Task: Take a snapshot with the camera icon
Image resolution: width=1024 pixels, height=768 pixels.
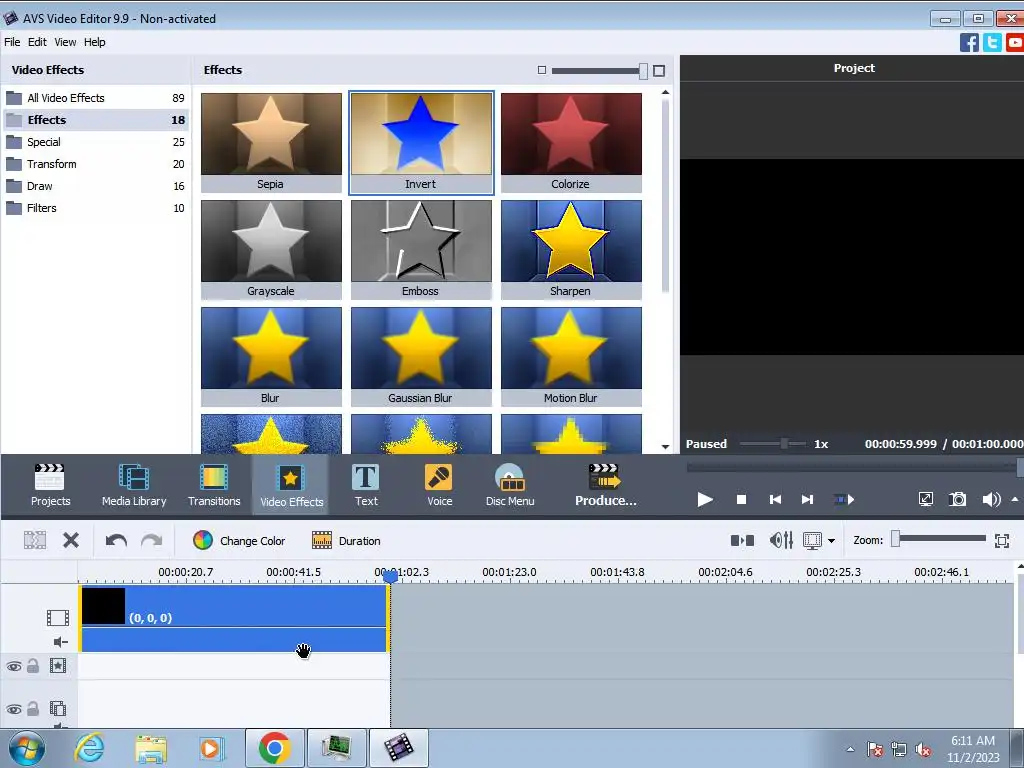Action: pos(957,500)
